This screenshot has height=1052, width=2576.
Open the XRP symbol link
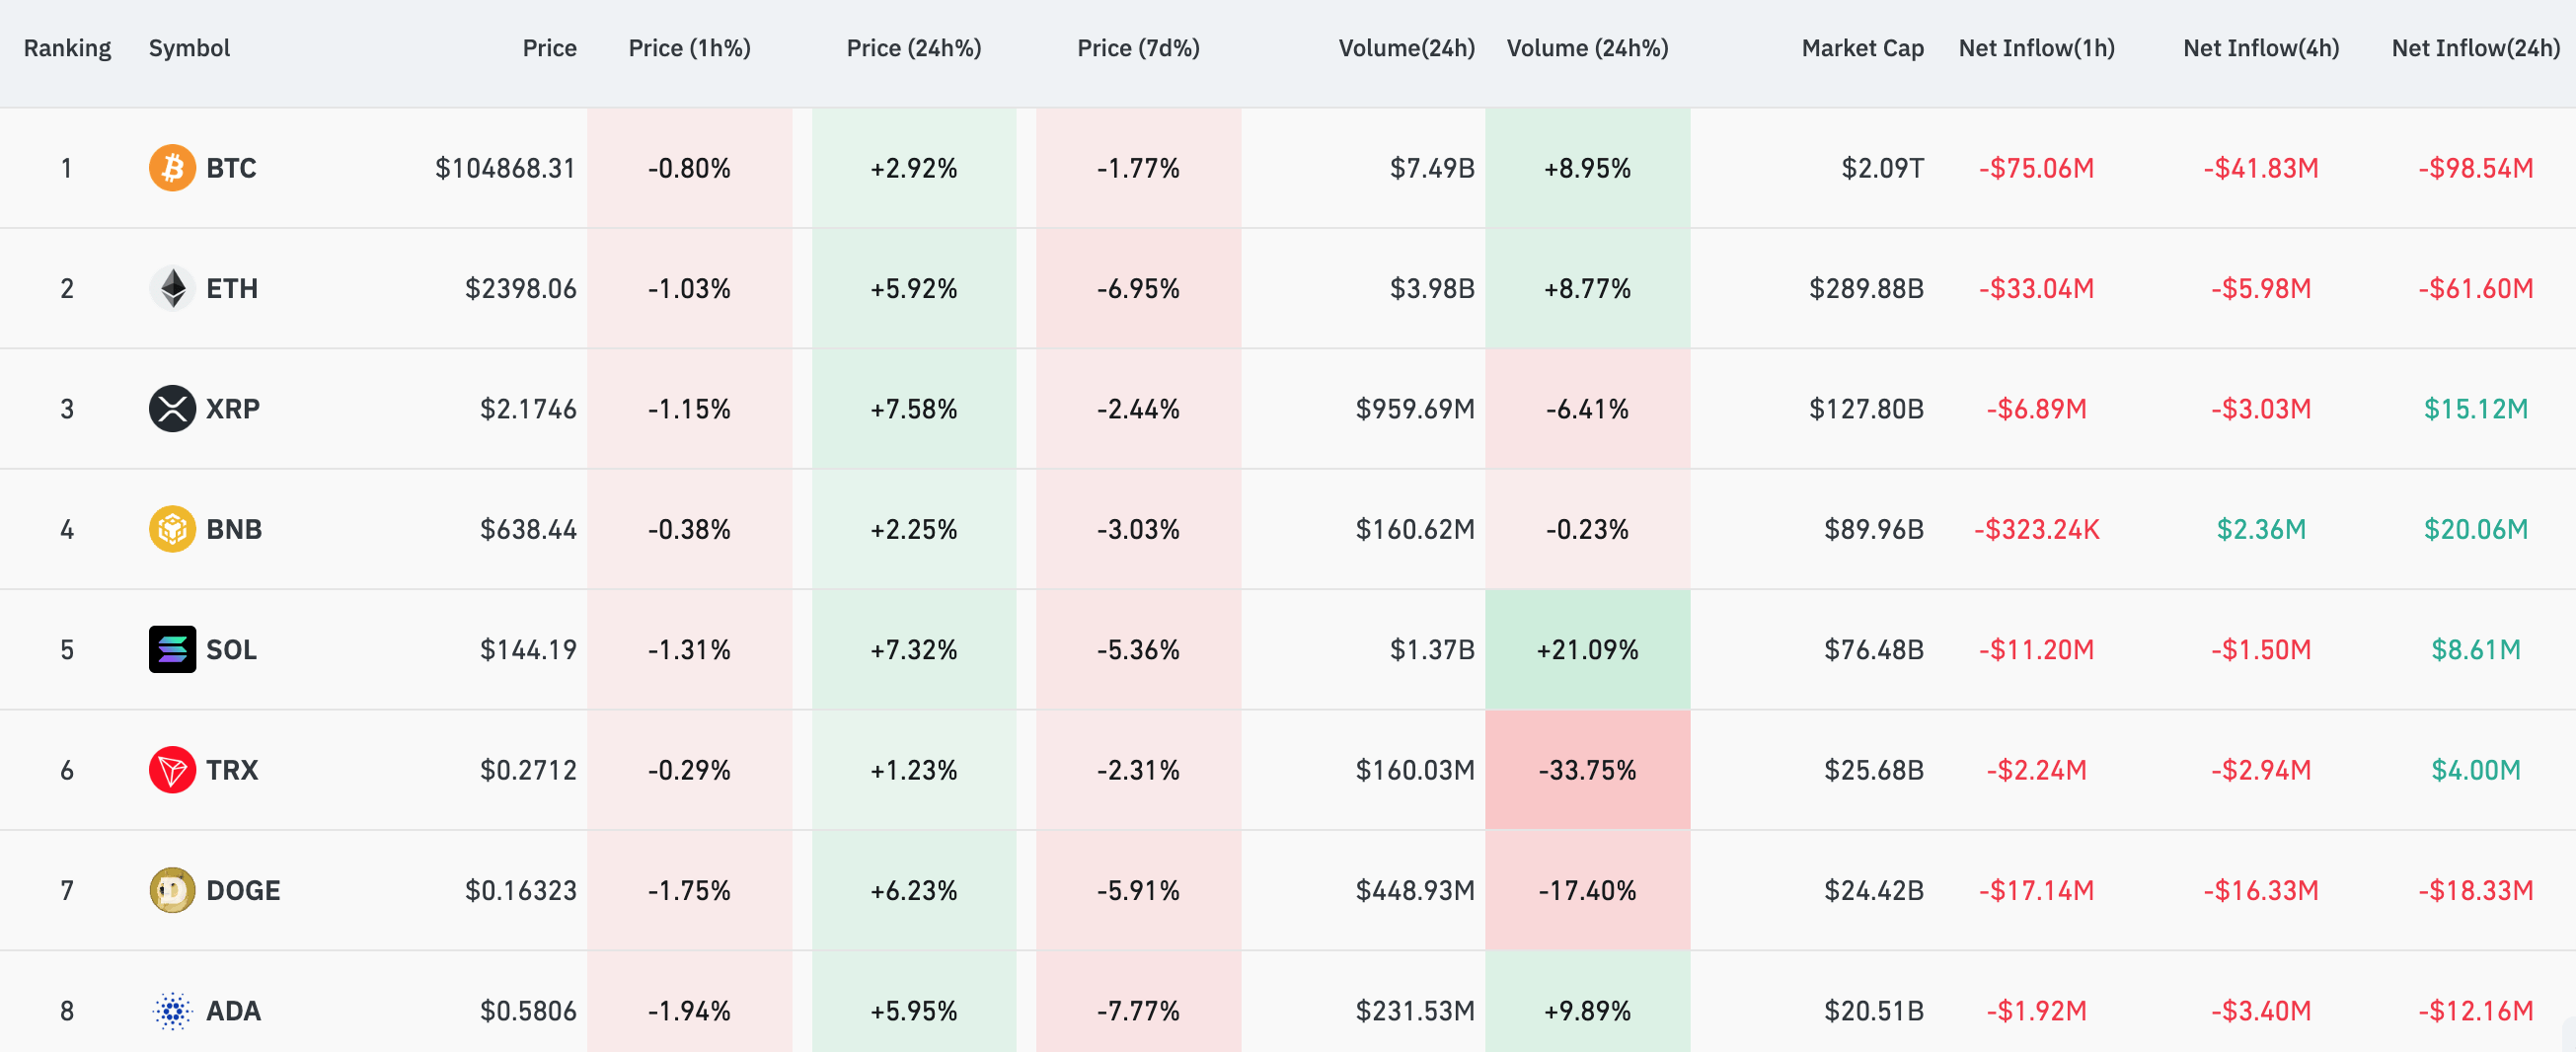pos(233,409)
